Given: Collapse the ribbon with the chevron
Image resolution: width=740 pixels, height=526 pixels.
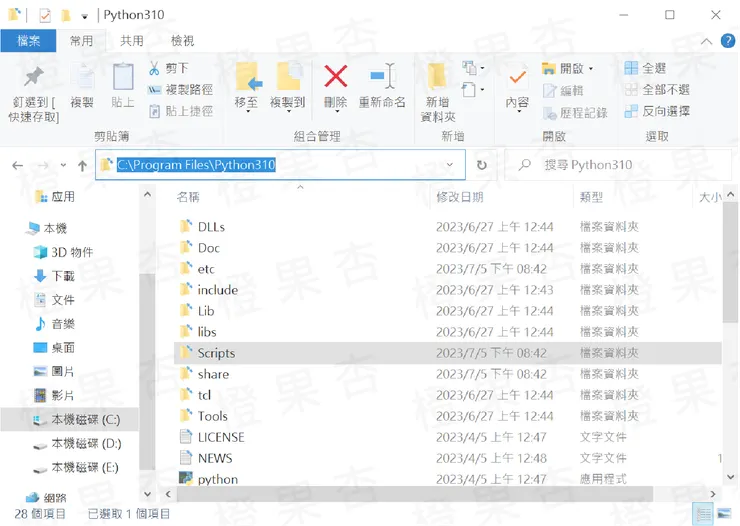Looking at the screenshot, I should 706,42.
